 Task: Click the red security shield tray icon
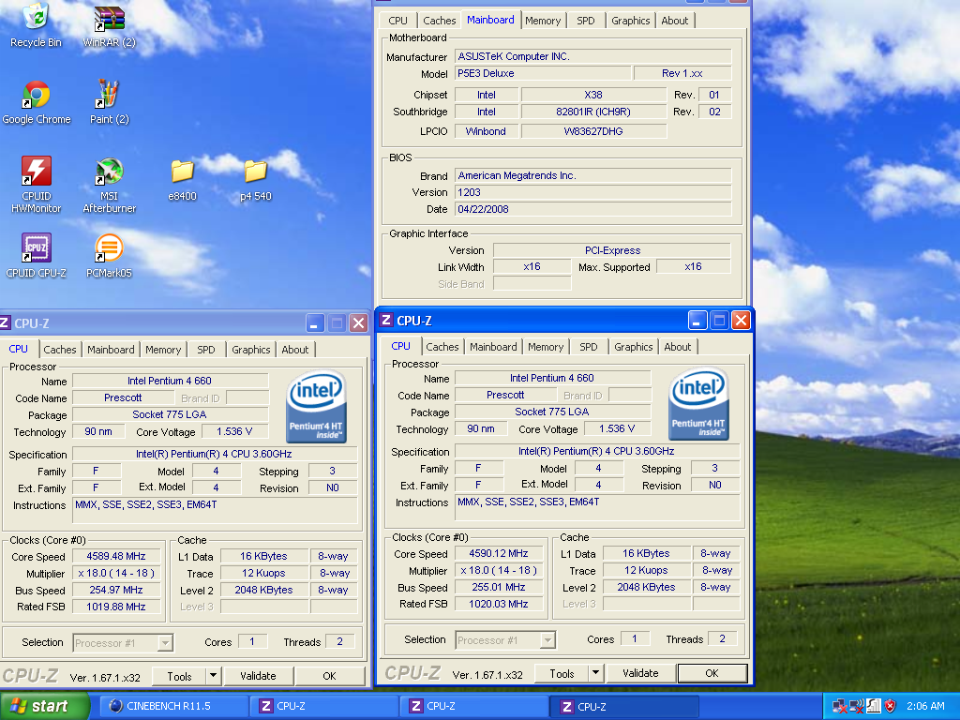(x=890, y=706)
